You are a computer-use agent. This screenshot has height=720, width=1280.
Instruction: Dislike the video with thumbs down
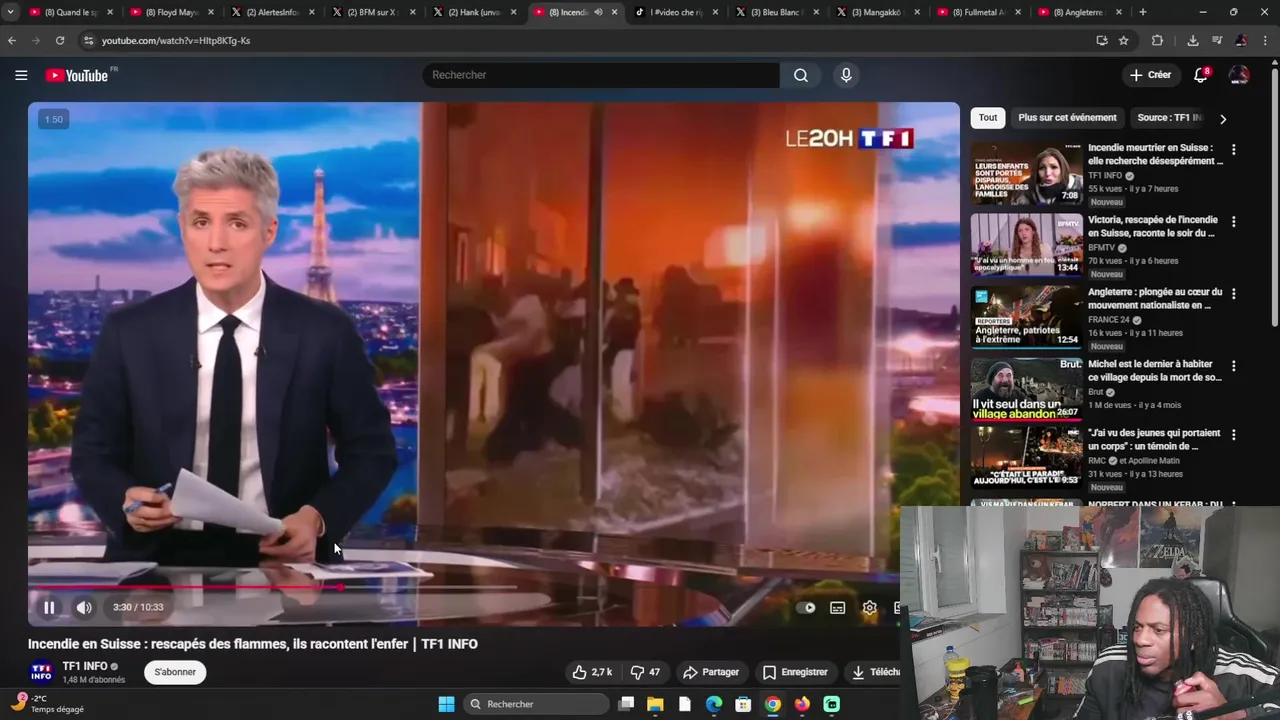click(645, 672)
